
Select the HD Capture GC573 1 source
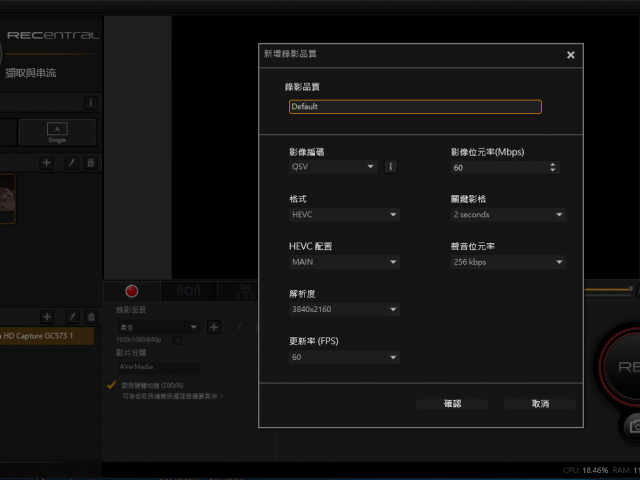click(x=47, y=336)
